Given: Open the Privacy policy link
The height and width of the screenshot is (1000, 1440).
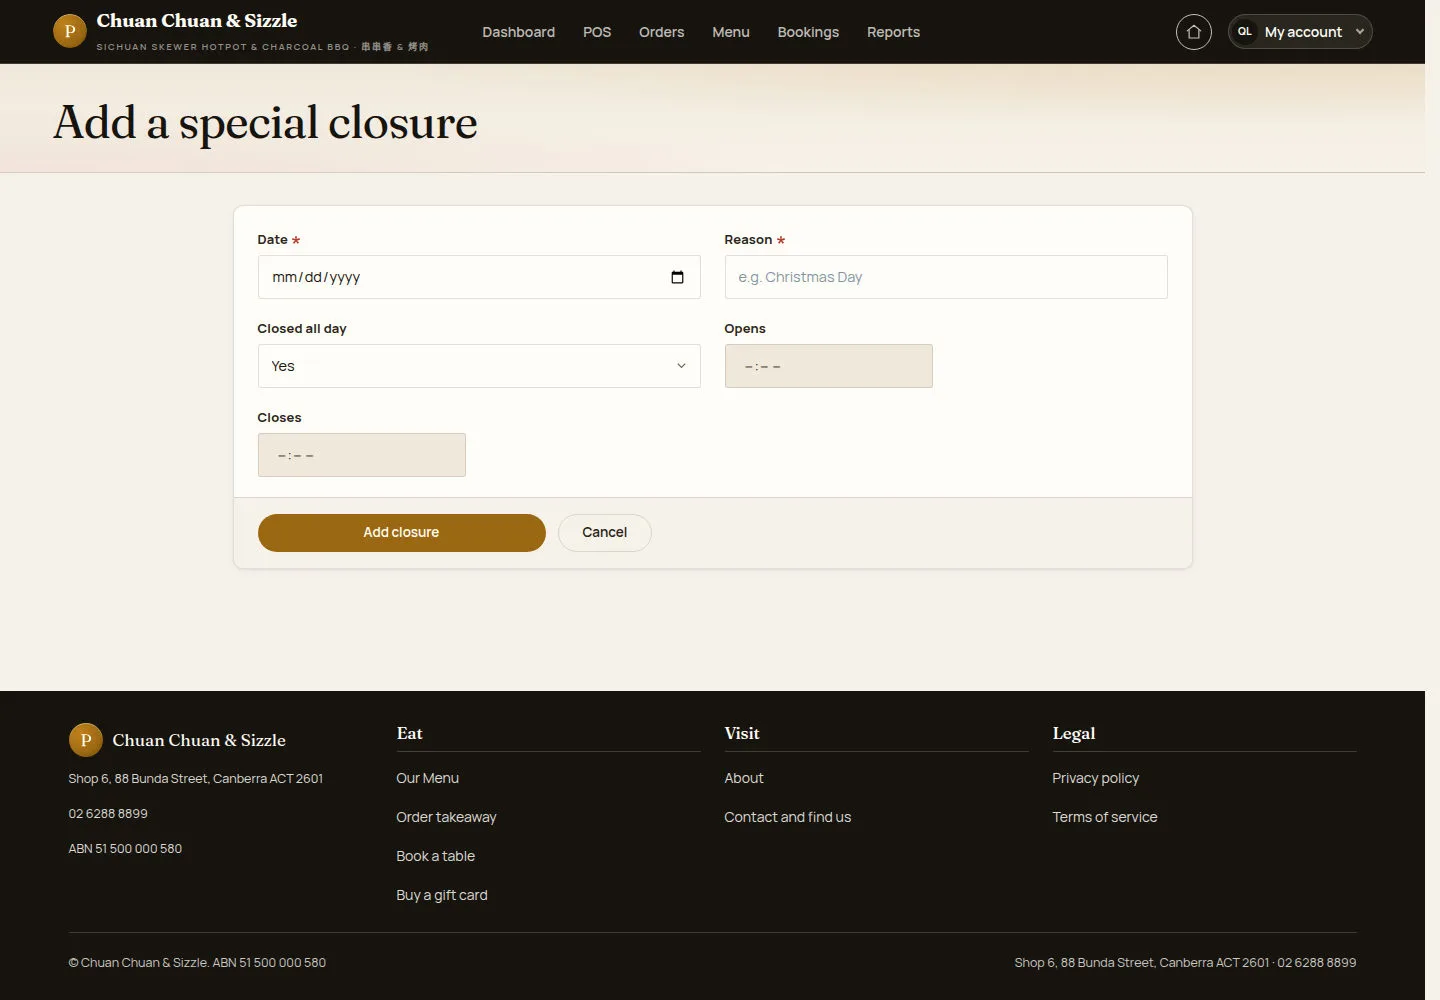Looking at the screenshot, I should (x=1095, y=778).
